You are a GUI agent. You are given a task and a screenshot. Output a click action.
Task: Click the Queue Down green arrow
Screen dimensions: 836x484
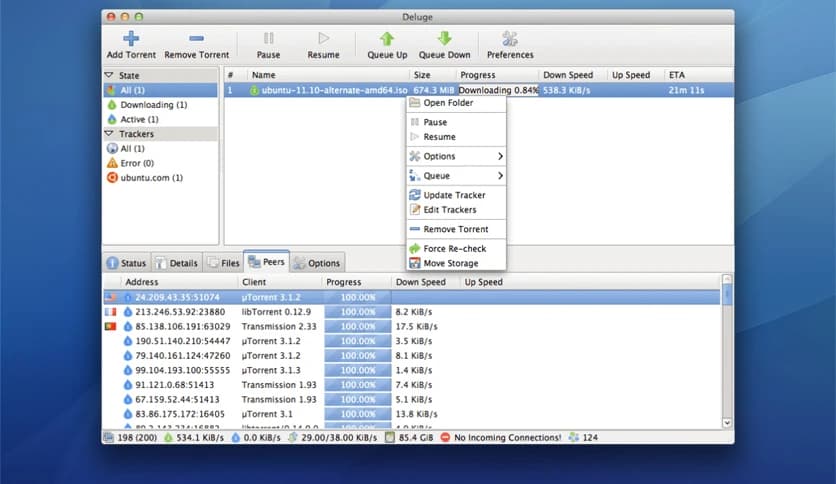(x=444, y=38)
